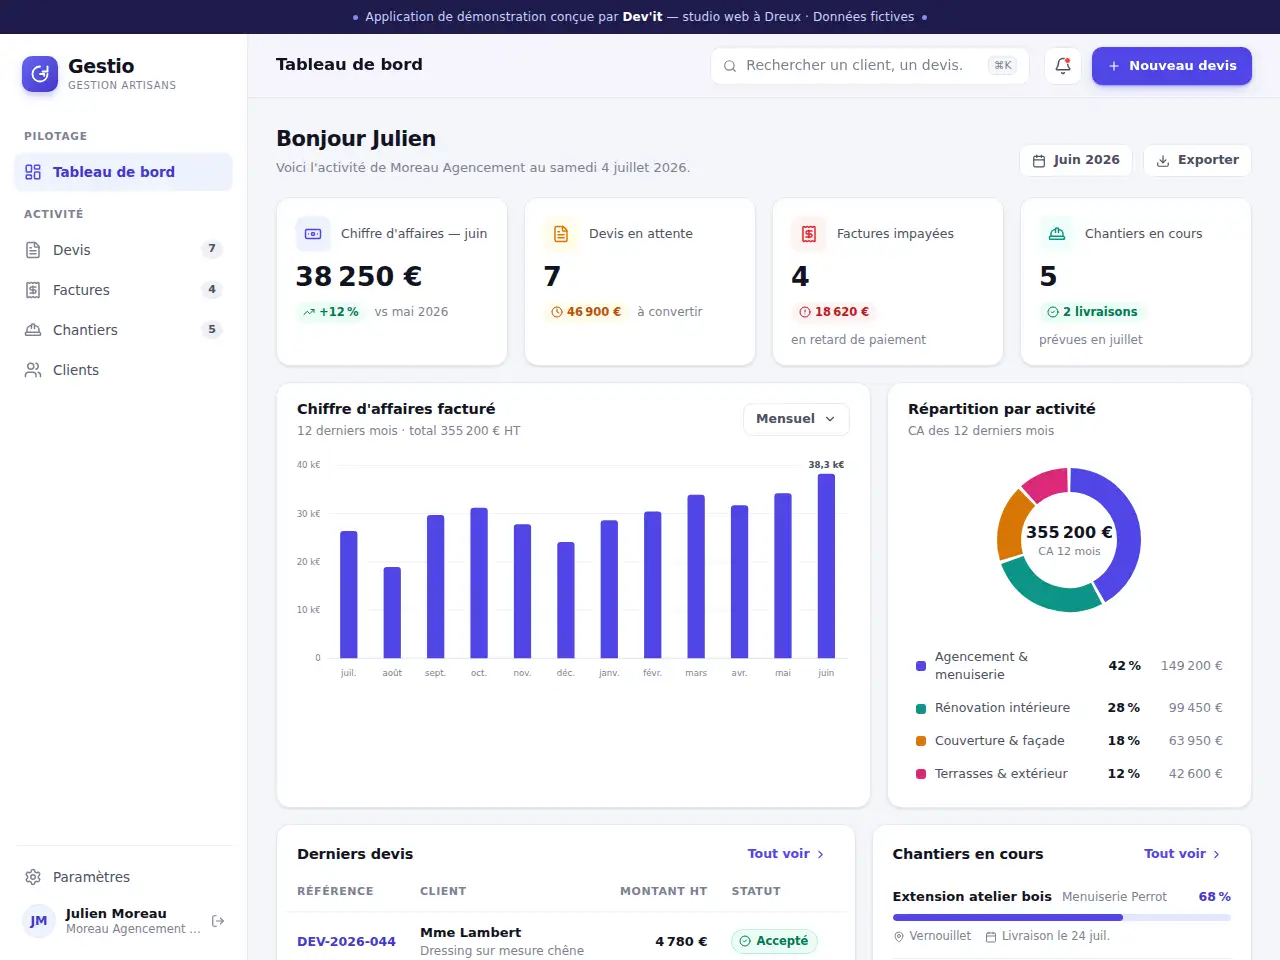
Task: Click the Nouveau devis button
Action: click(x=1172, y=66)
